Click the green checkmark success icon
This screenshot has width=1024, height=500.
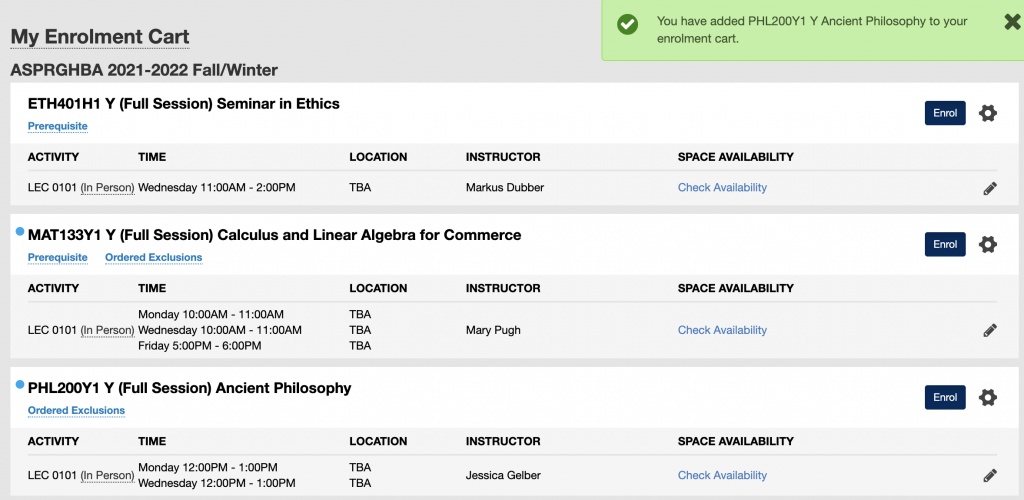tap(628, 25)
